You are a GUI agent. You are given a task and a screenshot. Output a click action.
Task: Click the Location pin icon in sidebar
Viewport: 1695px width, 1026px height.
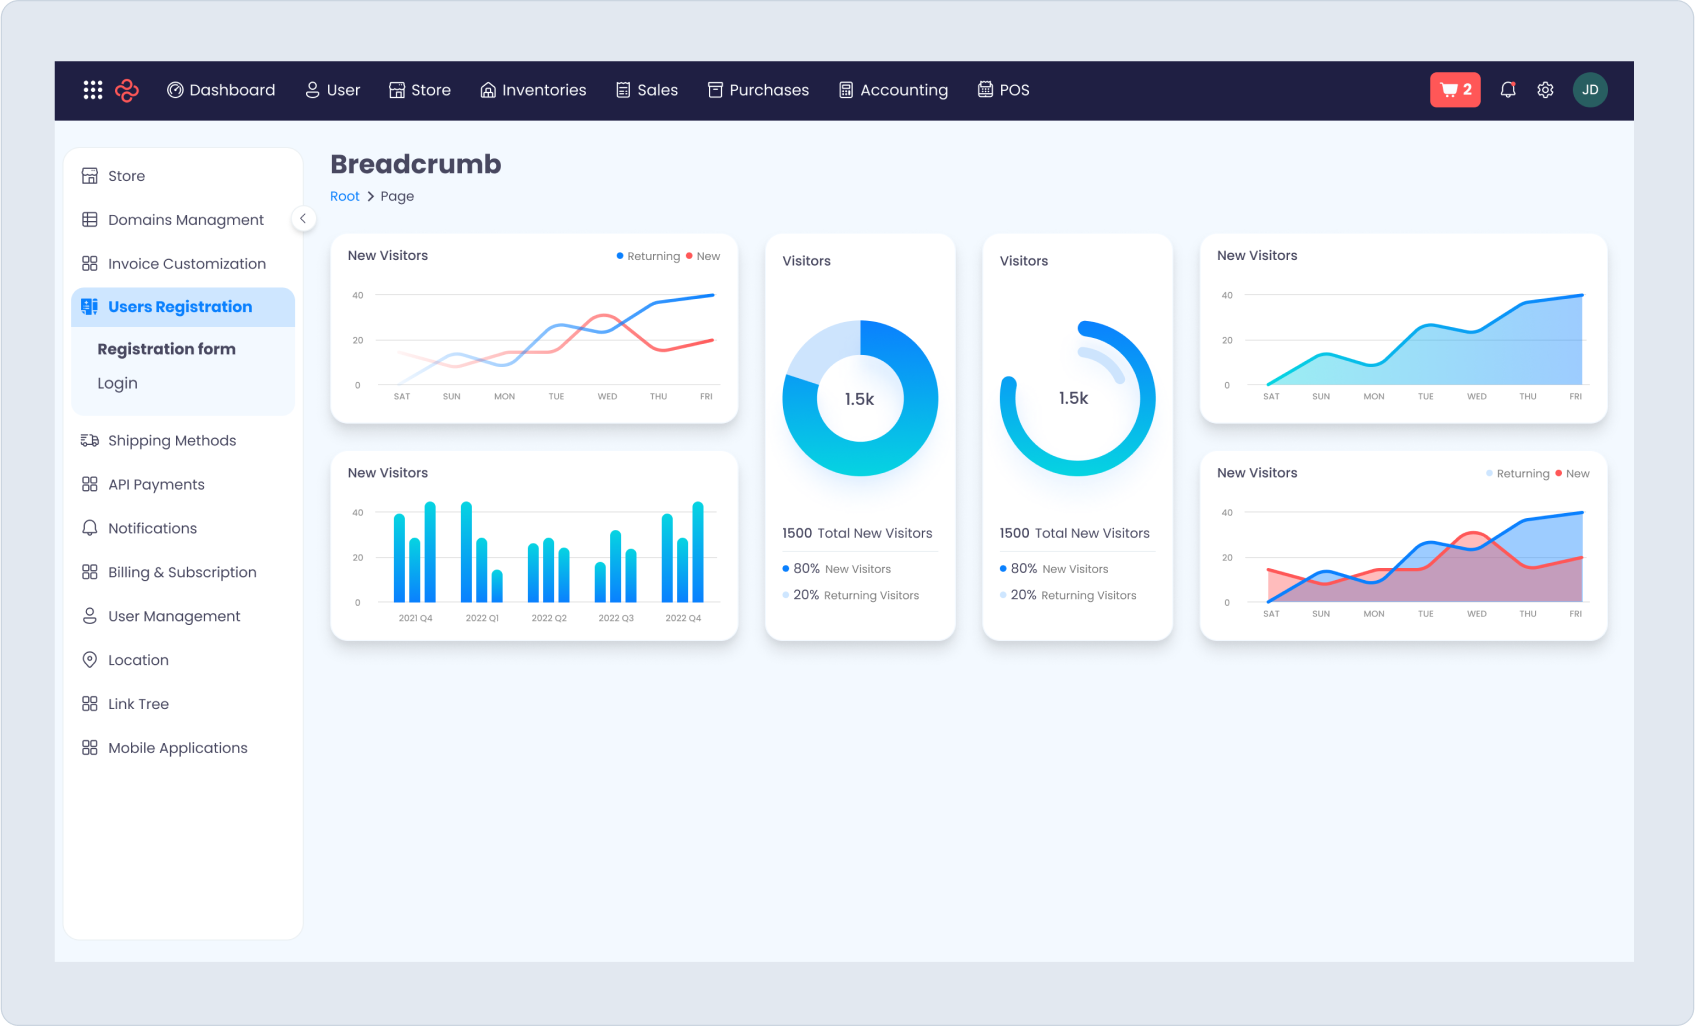(x=90, y=660)
